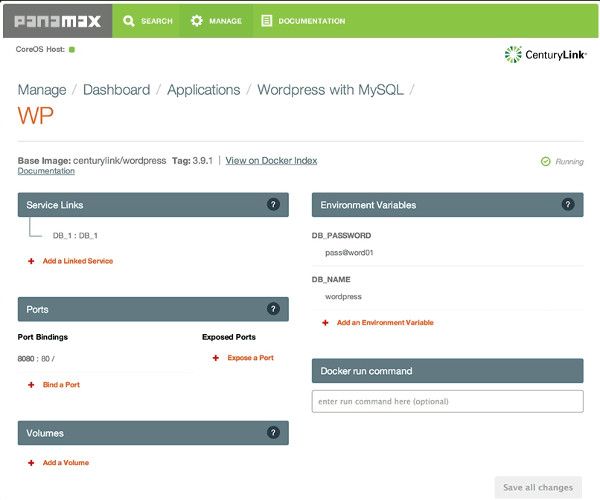The width and height of the screenshot is (600, 500).
Task: Focus the Docker run command input field
Action: click(447, 401)
